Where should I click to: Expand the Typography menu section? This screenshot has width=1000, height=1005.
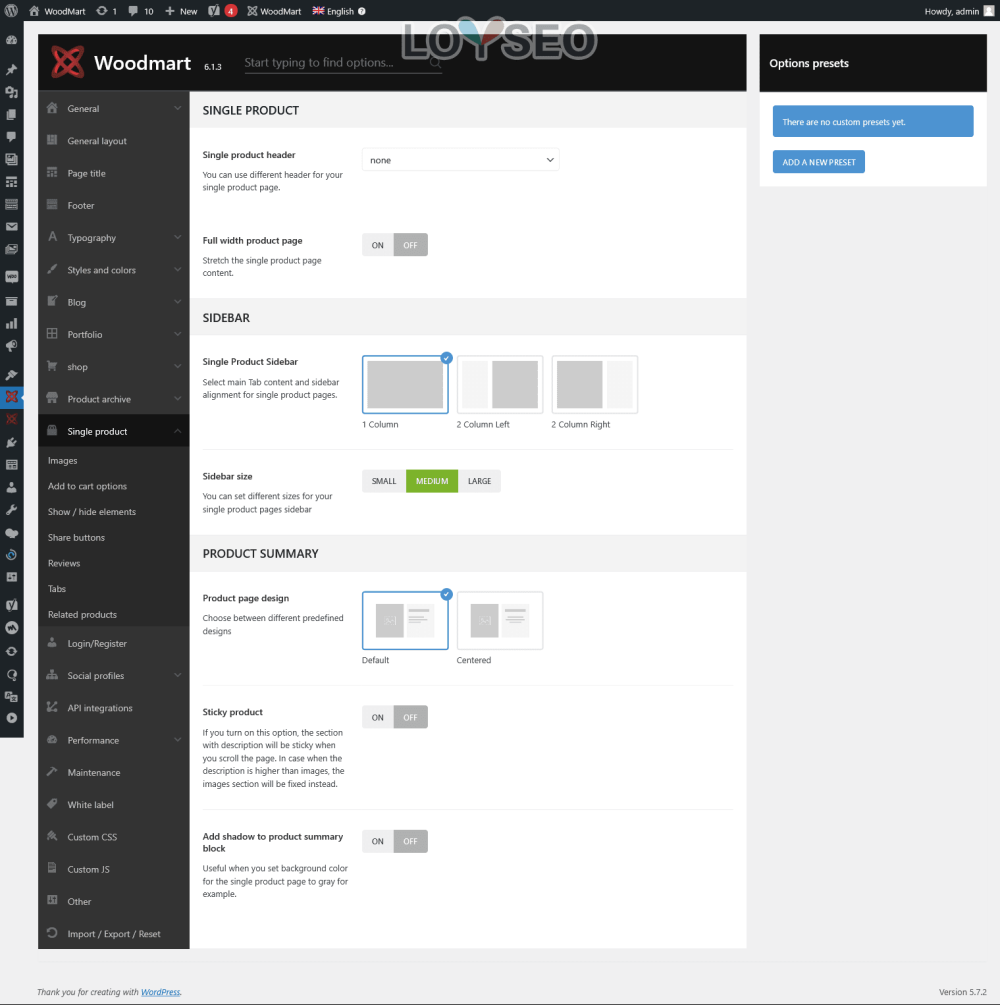(113, 238)
